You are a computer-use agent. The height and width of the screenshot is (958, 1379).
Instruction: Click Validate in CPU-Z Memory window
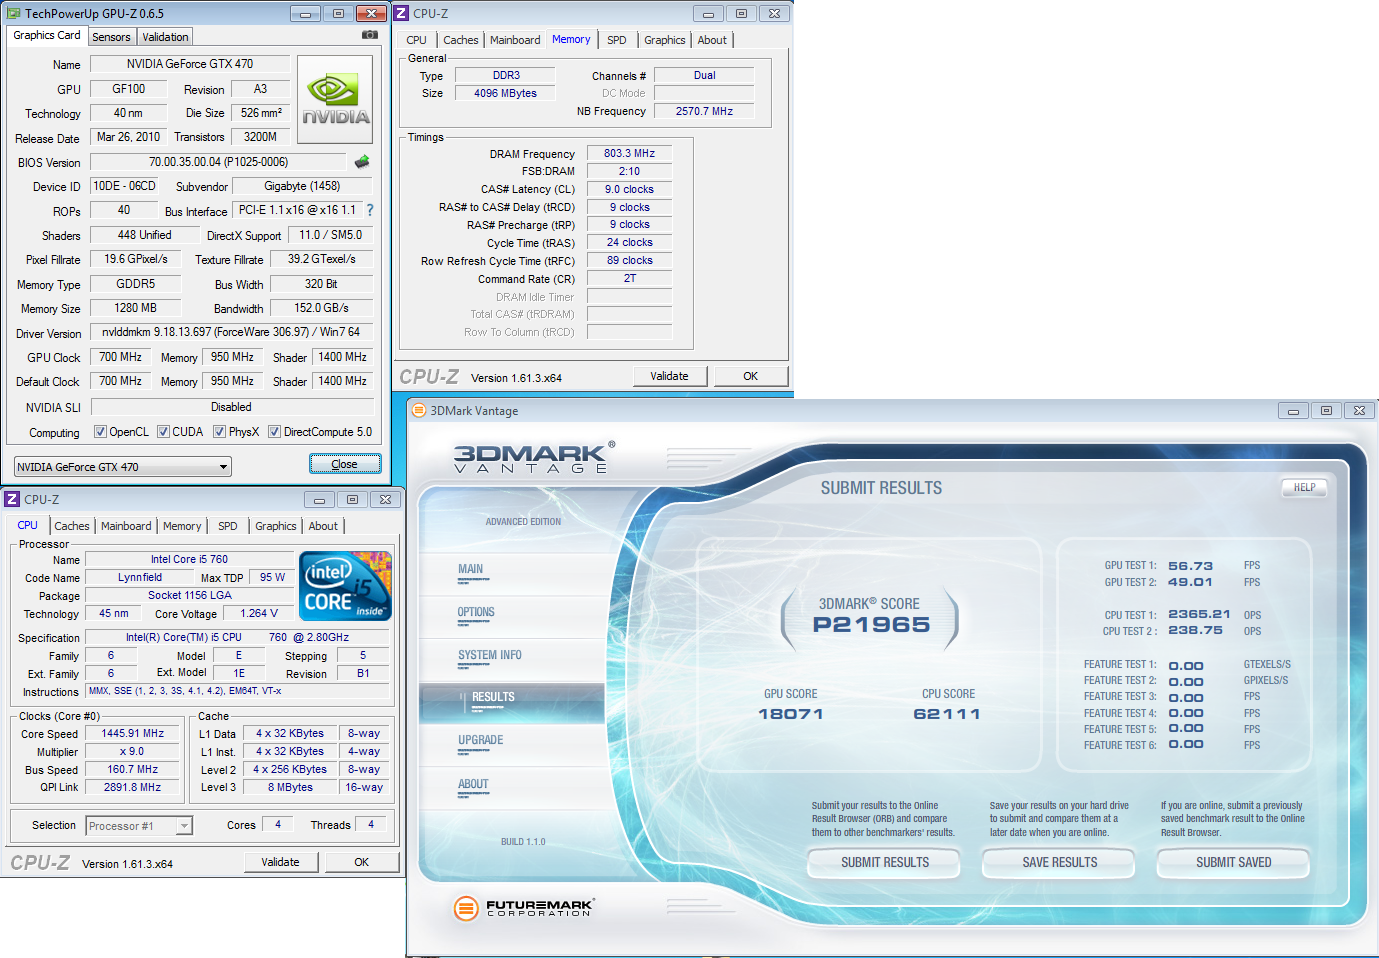(670, 376)
